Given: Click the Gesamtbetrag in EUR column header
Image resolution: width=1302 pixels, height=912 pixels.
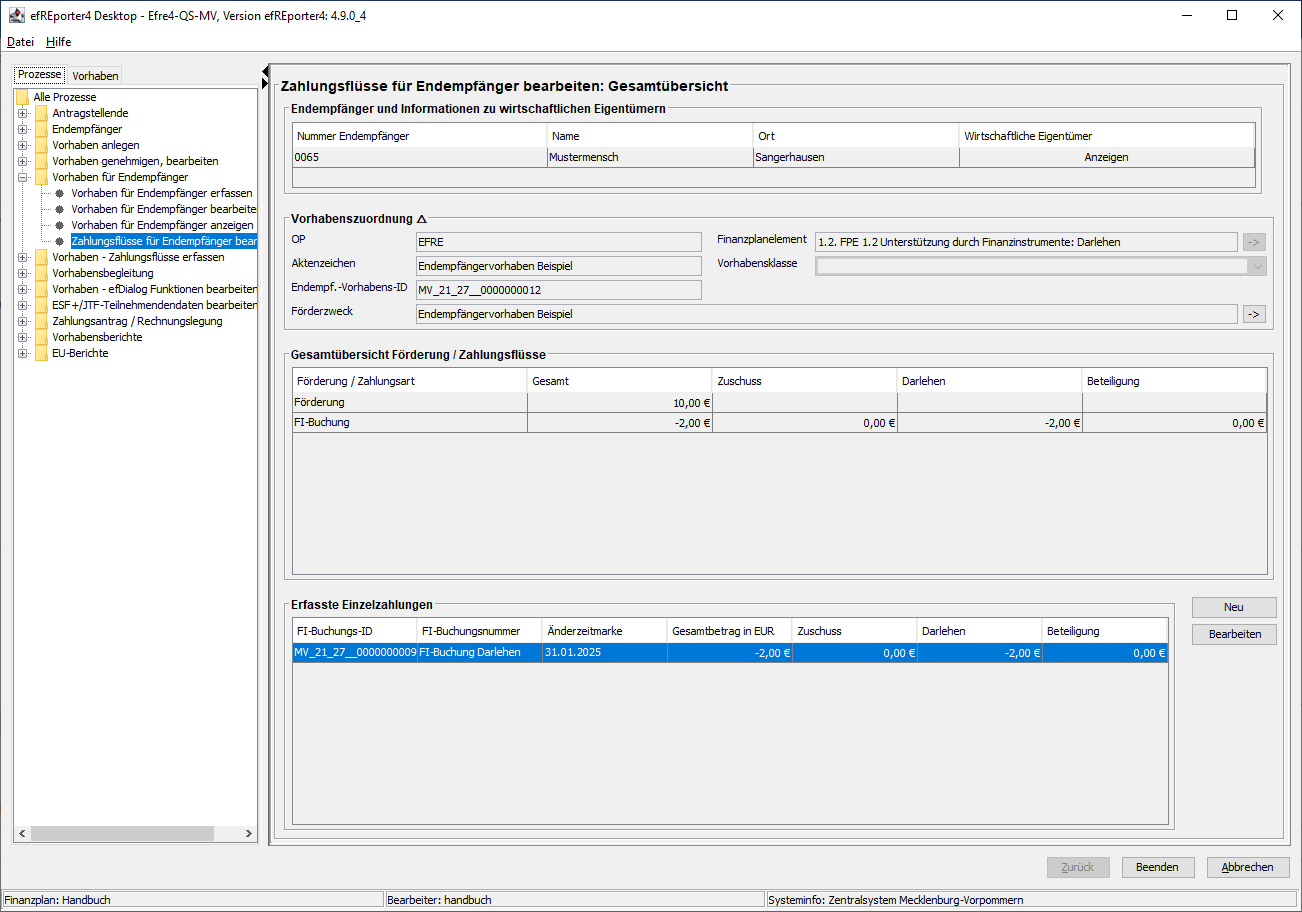Looking at the screenshot, I should pos(729,631).
